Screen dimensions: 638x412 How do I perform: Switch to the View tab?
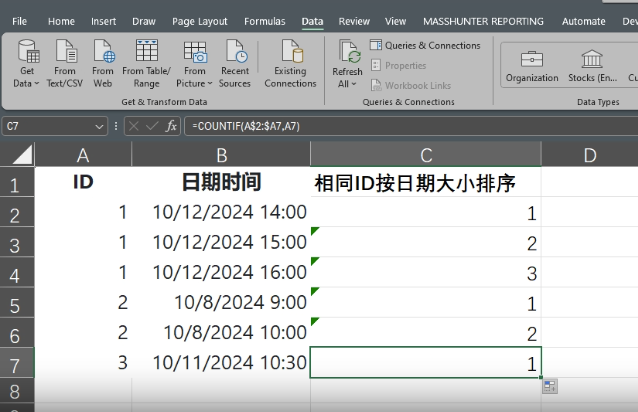point(395,21)
